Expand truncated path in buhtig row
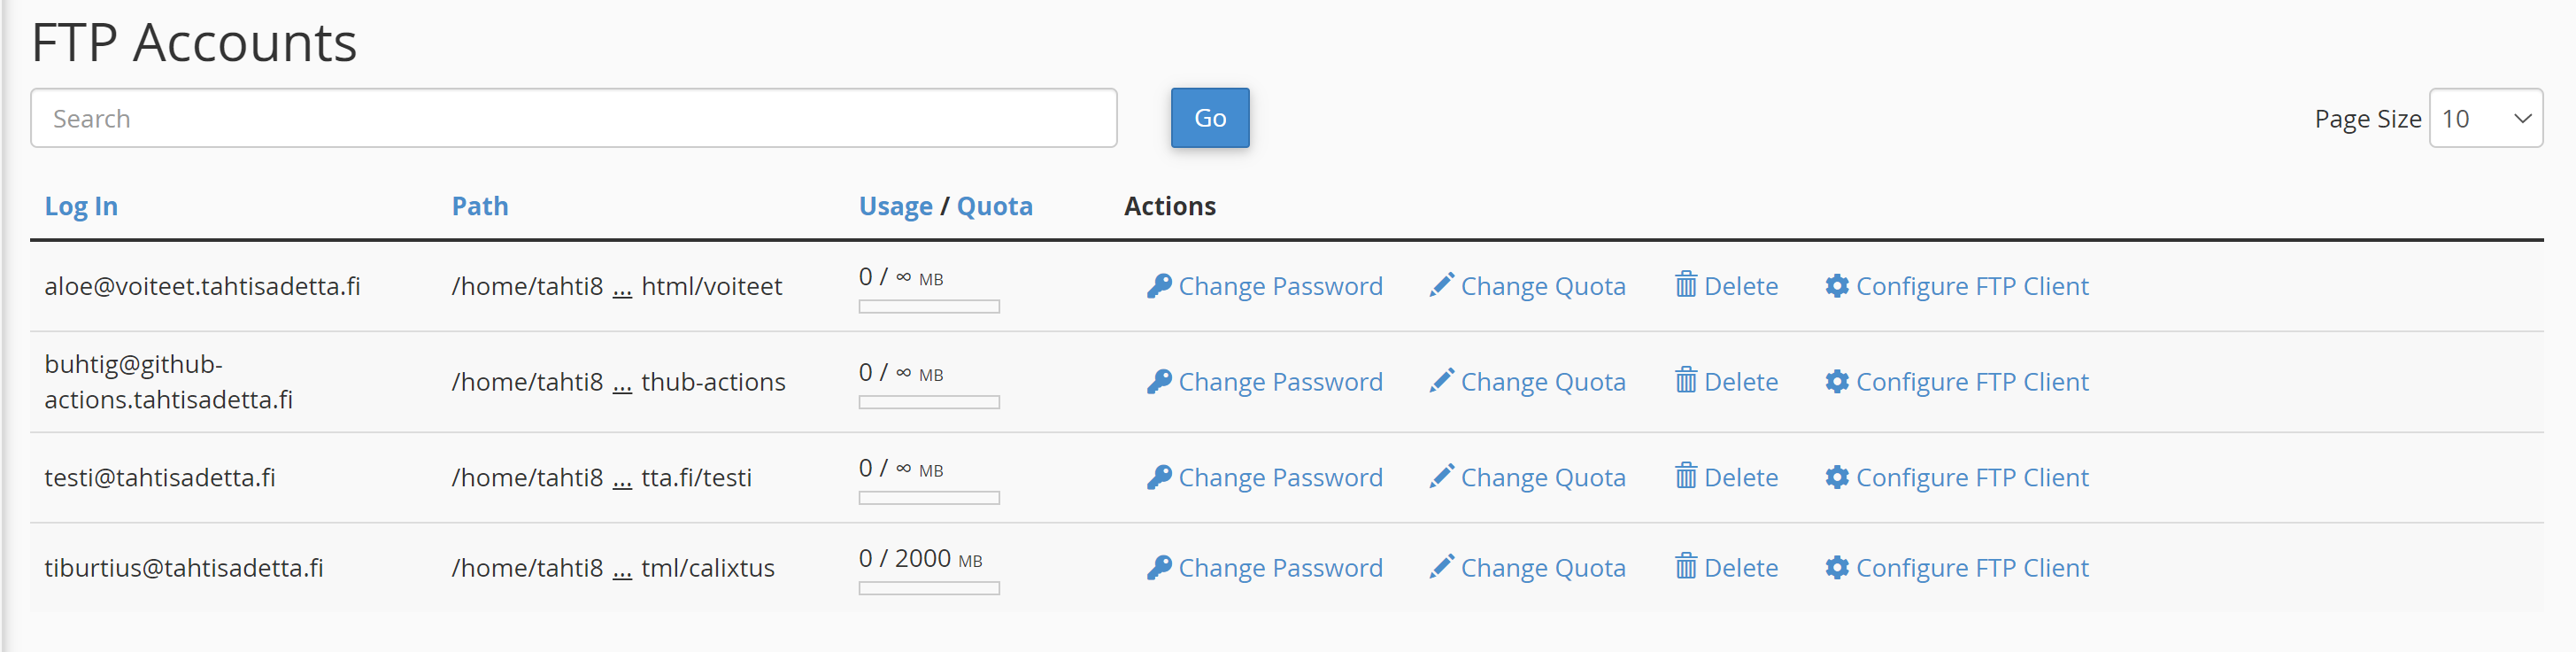This screenshot has height=652, width=2576. [x=622, y=384]
